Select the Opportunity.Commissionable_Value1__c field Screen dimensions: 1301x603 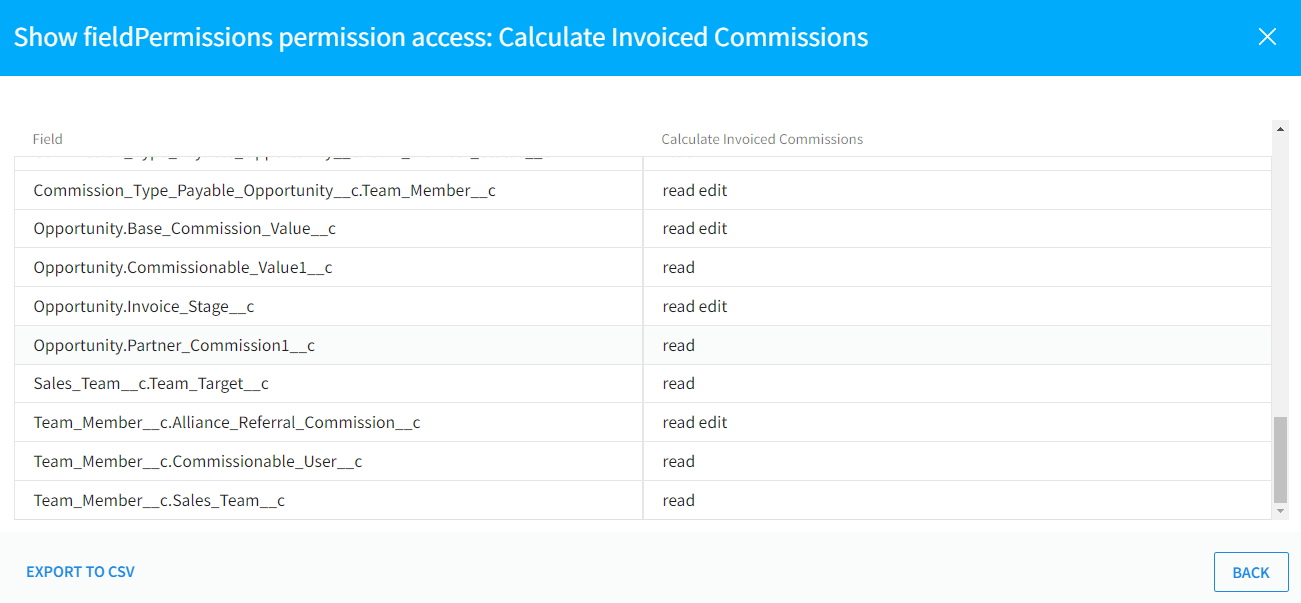[x=182, y=268]
